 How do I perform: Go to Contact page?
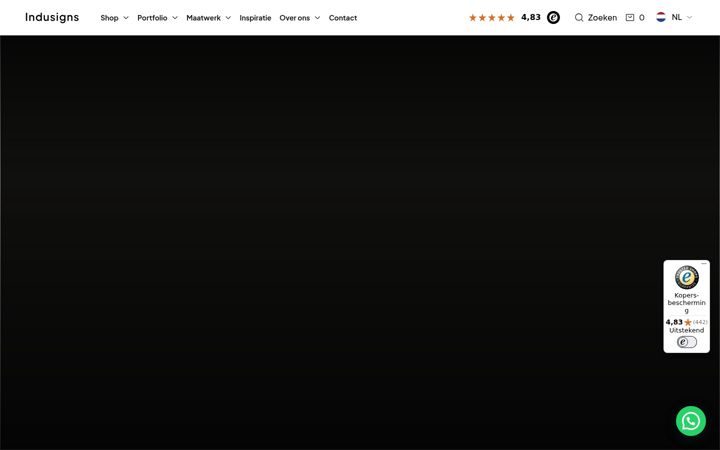click(x=343, y=18)
